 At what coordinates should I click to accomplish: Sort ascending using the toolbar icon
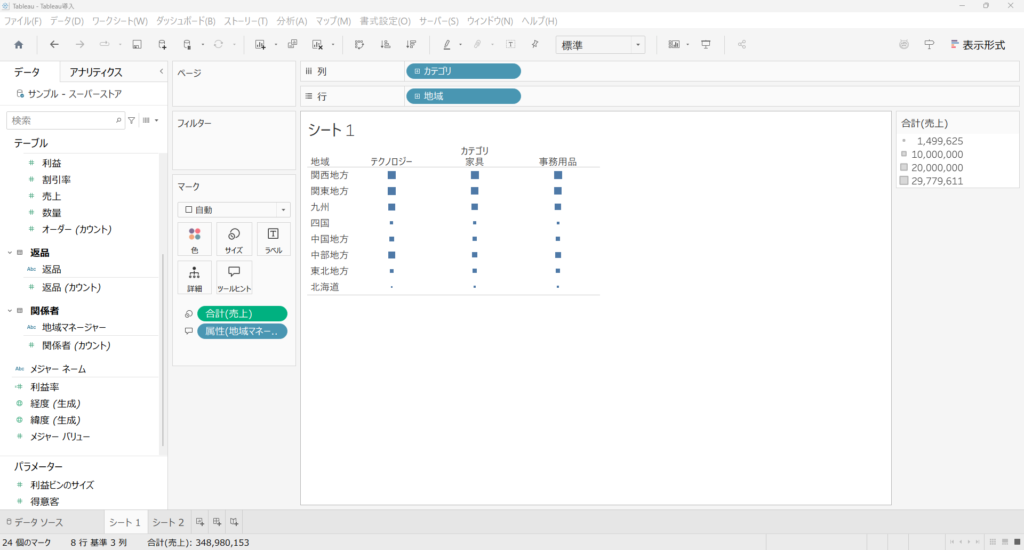pos(385,45)
